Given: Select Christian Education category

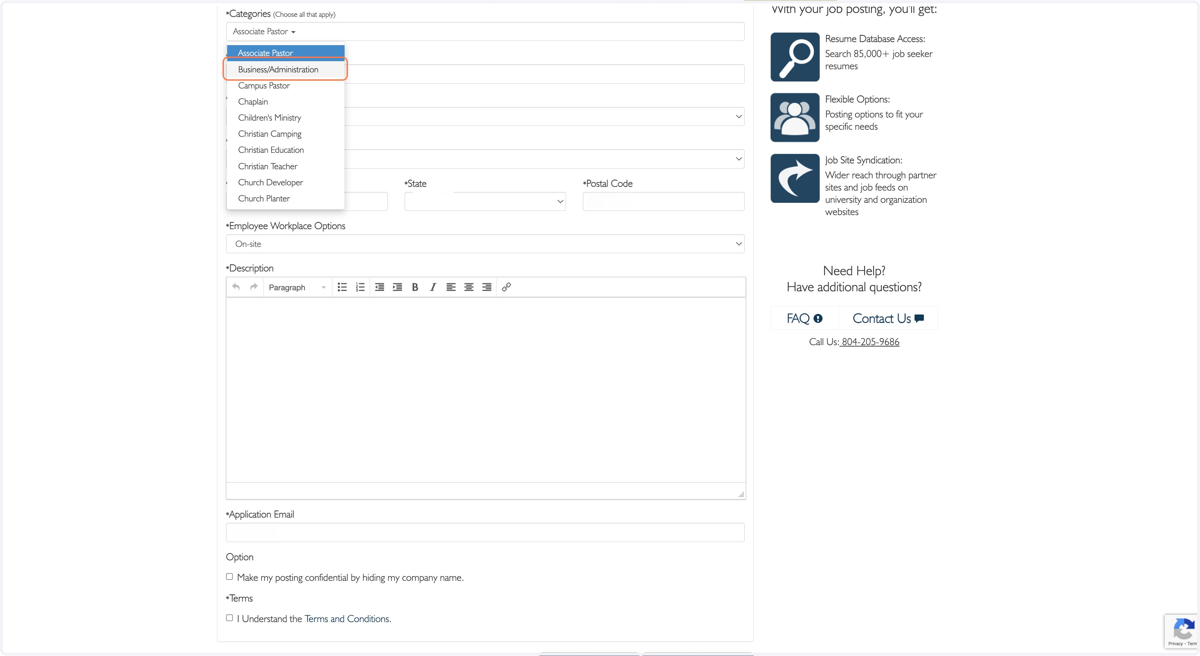Looking at the screenshot, I should (285, 150).
